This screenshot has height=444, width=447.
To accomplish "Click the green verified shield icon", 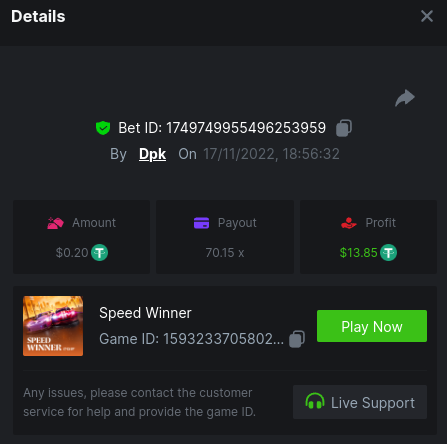I will click(x=103, y=128).
